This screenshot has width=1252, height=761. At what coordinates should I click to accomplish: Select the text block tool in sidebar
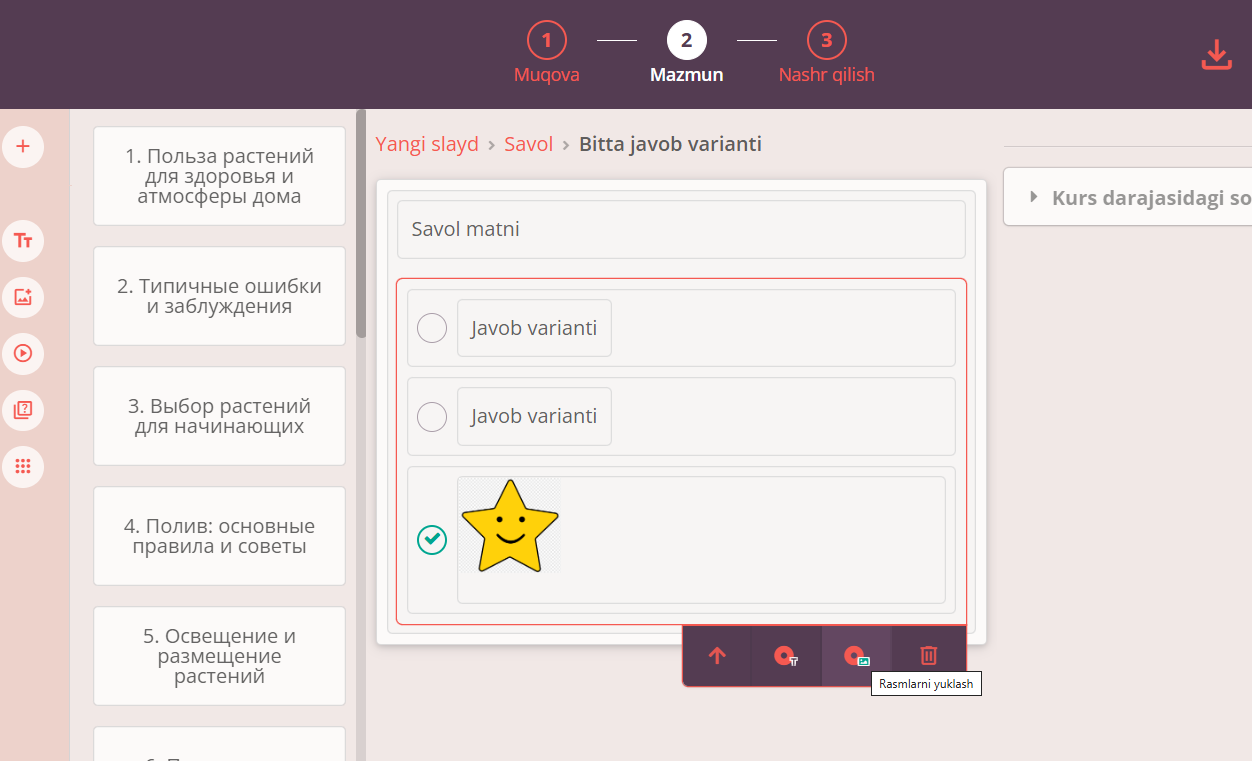[x=23, y=241]
